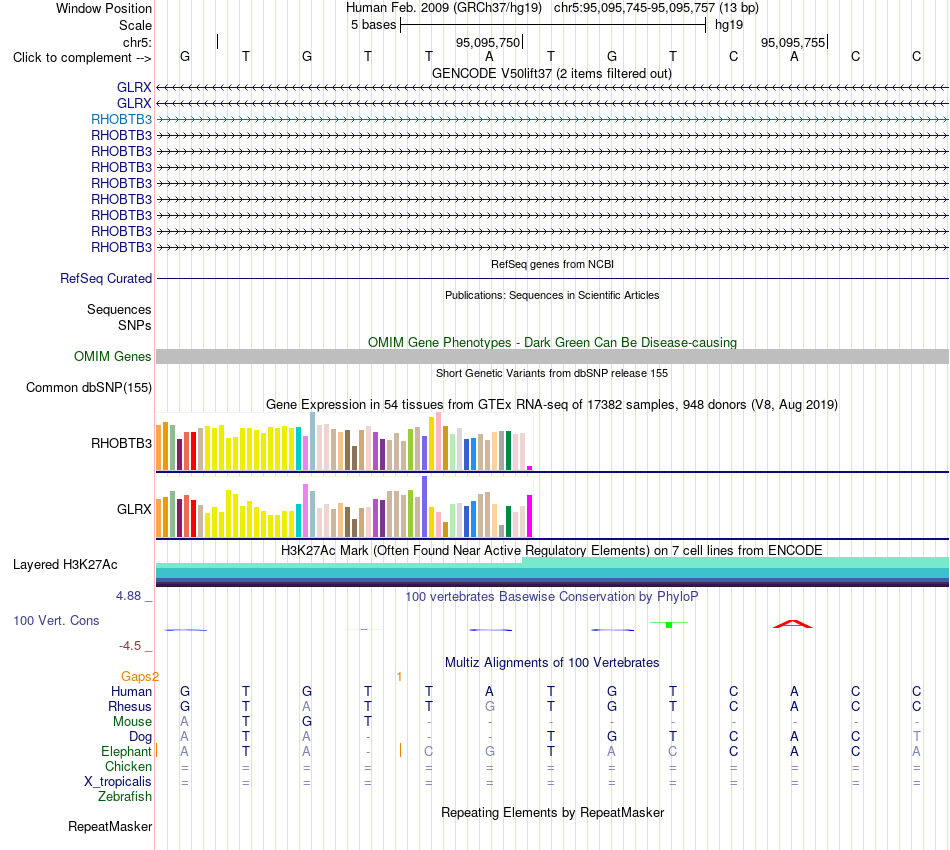Click the Rhesus species label

click(x=130, y=706)
